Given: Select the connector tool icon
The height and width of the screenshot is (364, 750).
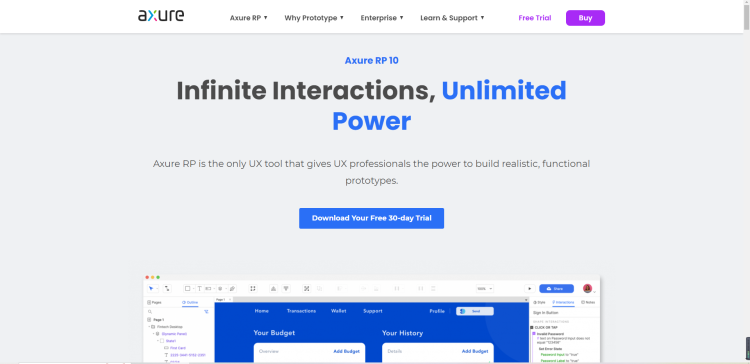Looking at the screenshot, I should click(167, 288).
